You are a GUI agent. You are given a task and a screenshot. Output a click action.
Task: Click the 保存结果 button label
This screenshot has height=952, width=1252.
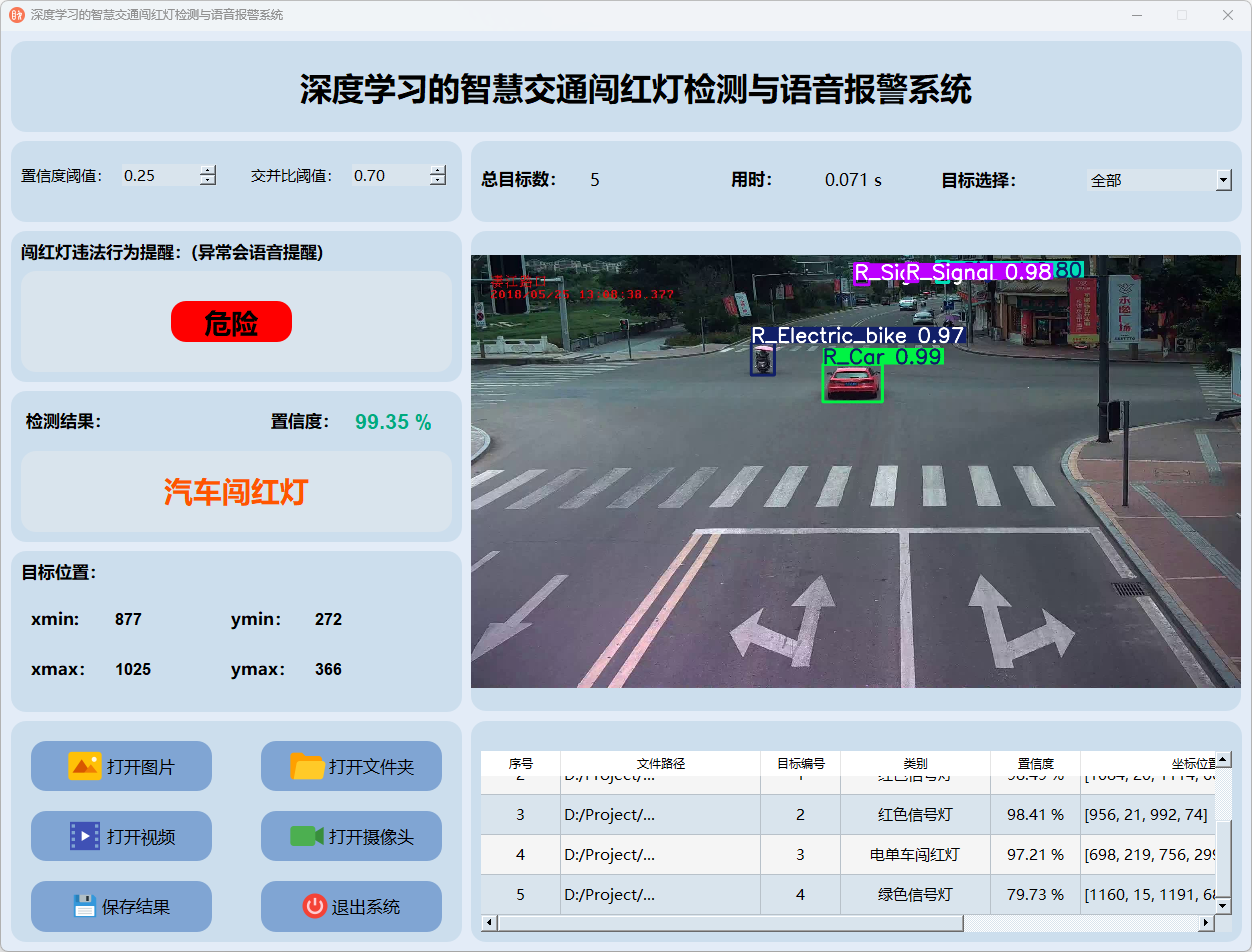point(136,907)
